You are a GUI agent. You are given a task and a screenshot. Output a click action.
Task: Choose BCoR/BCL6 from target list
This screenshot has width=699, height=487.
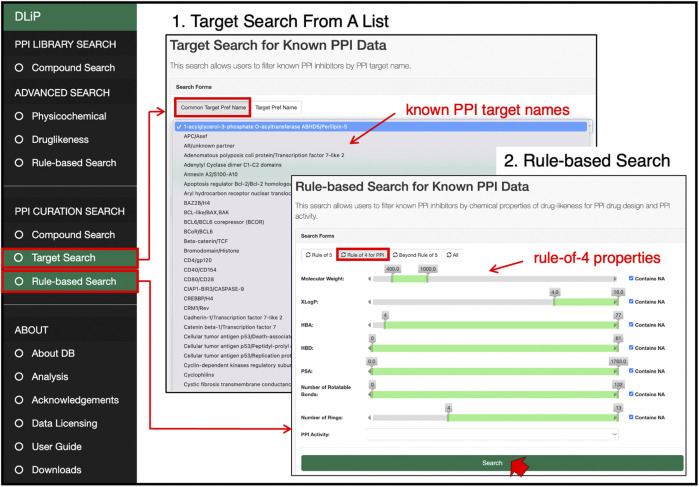[198, 231]
